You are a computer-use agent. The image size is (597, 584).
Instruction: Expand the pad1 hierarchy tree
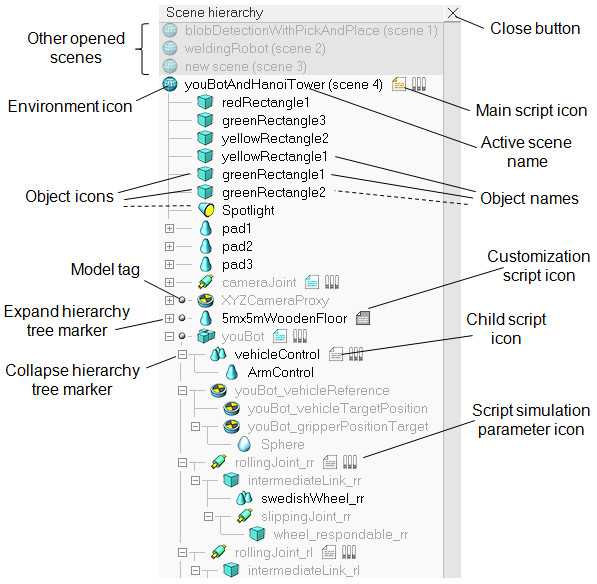tap(169, 228)
